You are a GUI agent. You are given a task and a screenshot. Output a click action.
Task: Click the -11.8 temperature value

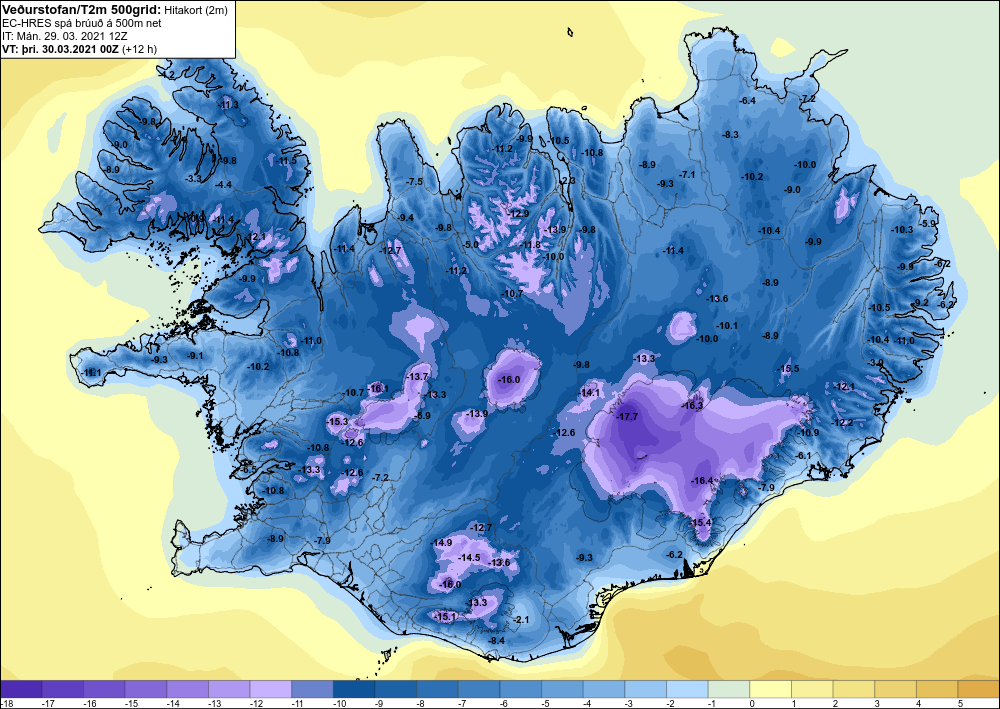pos(530,245)
